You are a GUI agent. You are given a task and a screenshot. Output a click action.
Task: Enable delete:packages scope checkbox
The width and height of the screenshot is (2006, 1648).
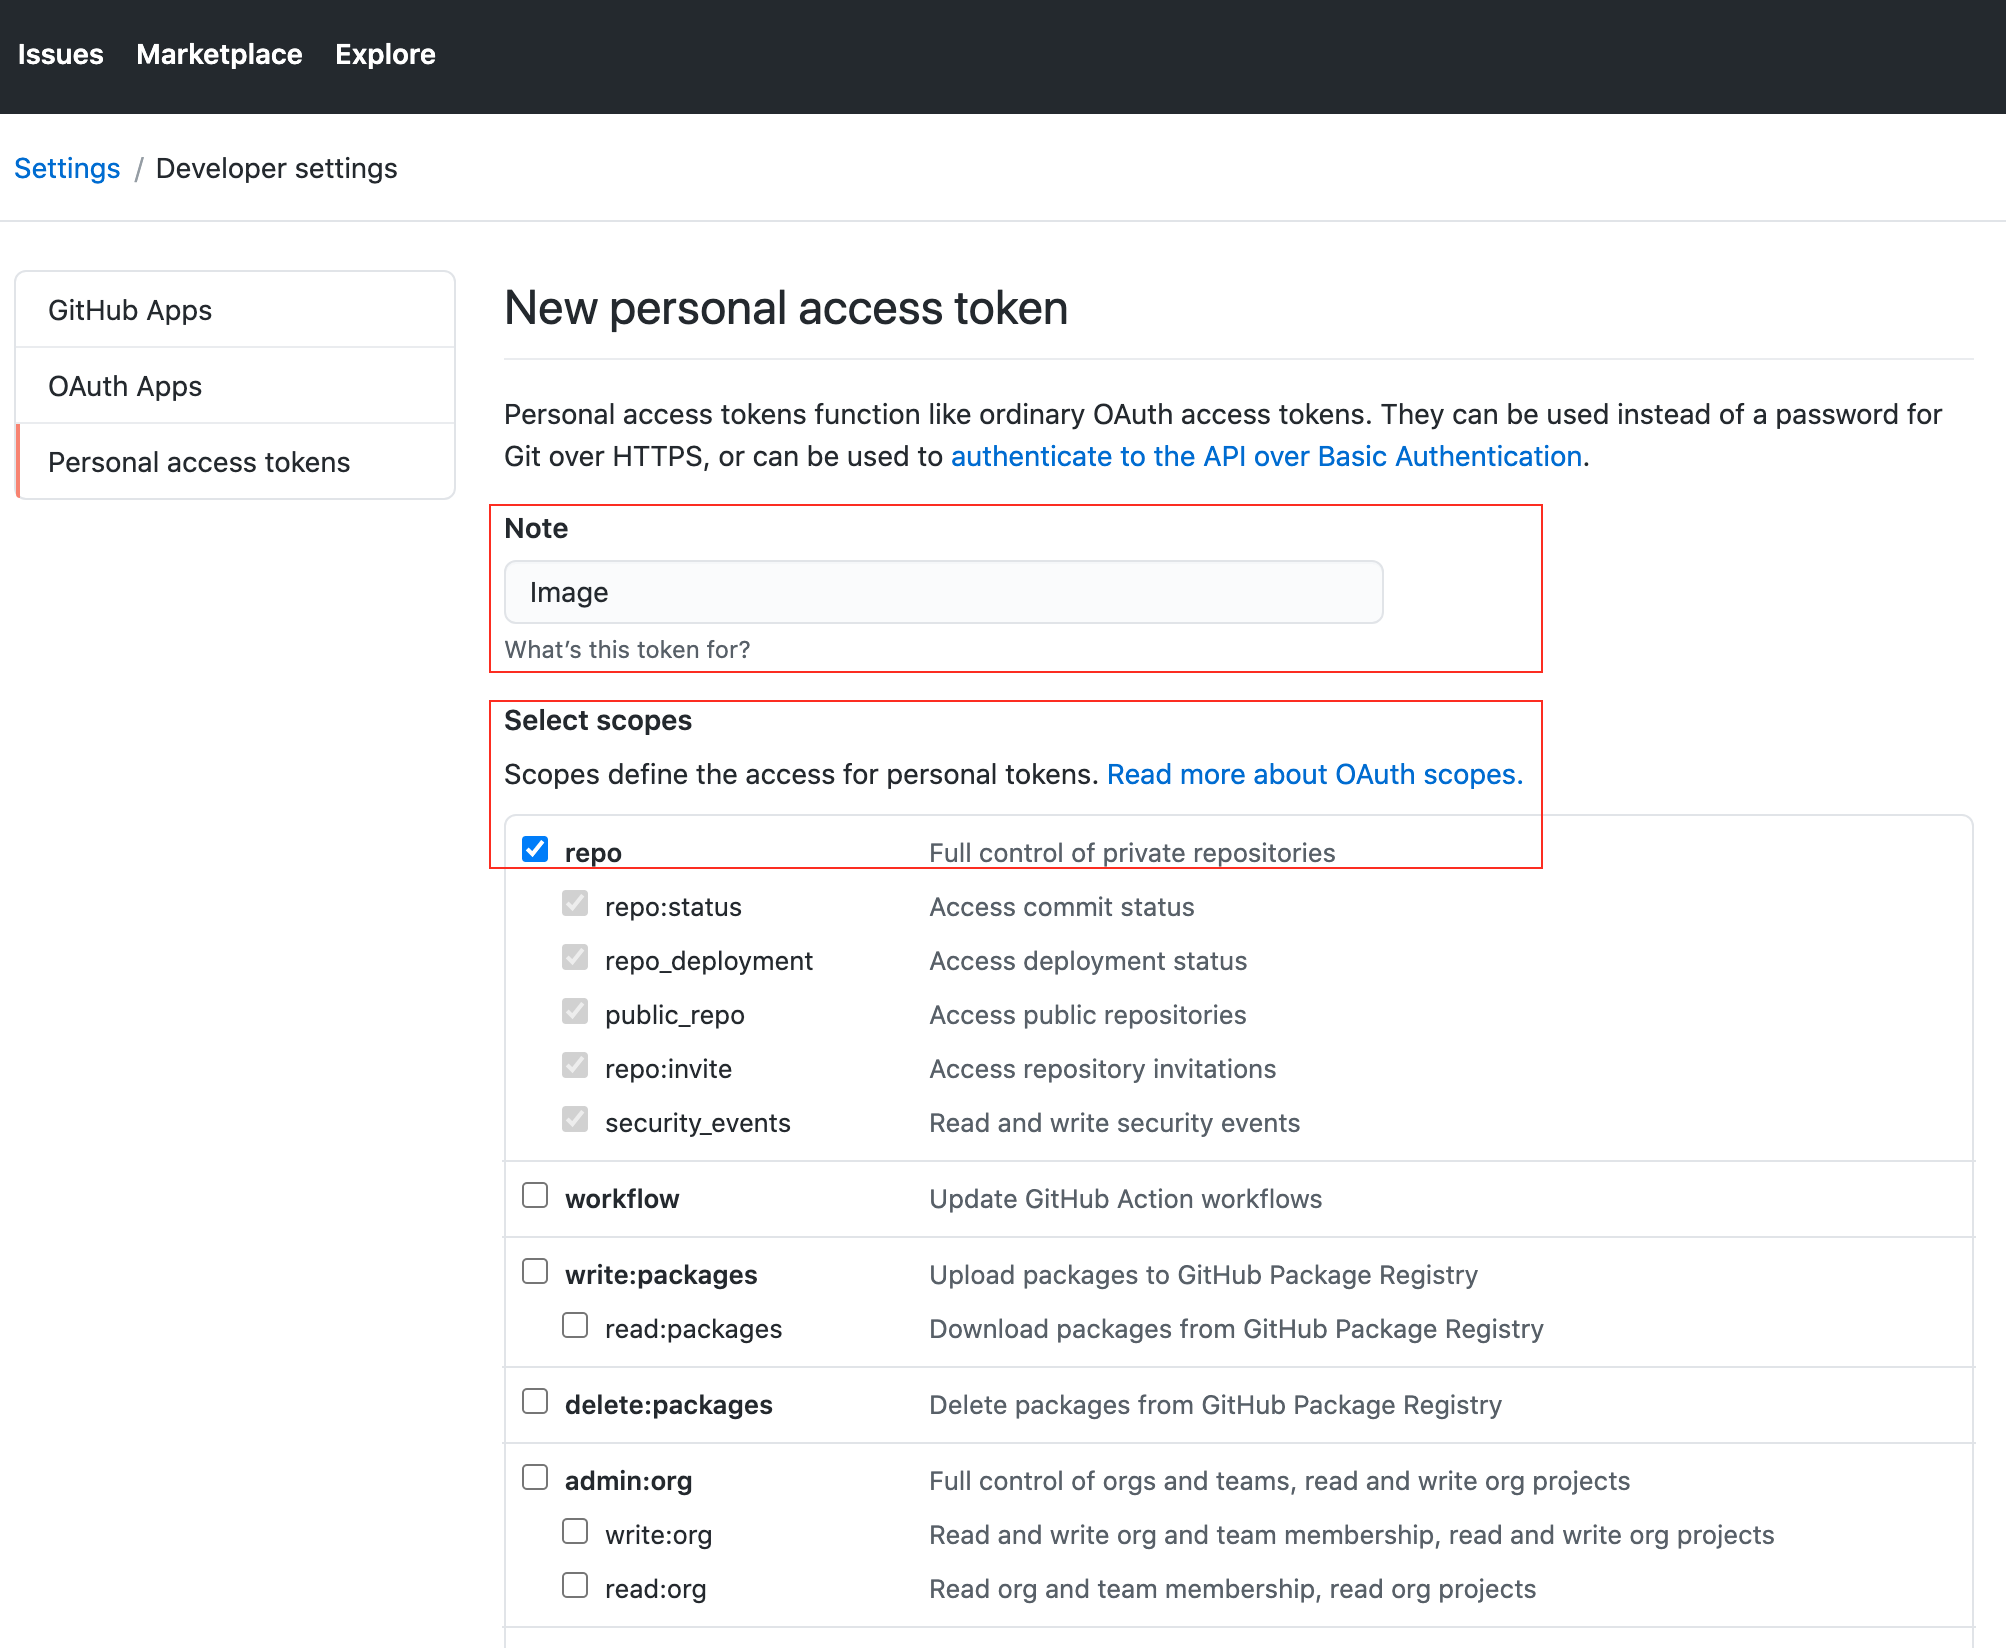point(535,1402)
